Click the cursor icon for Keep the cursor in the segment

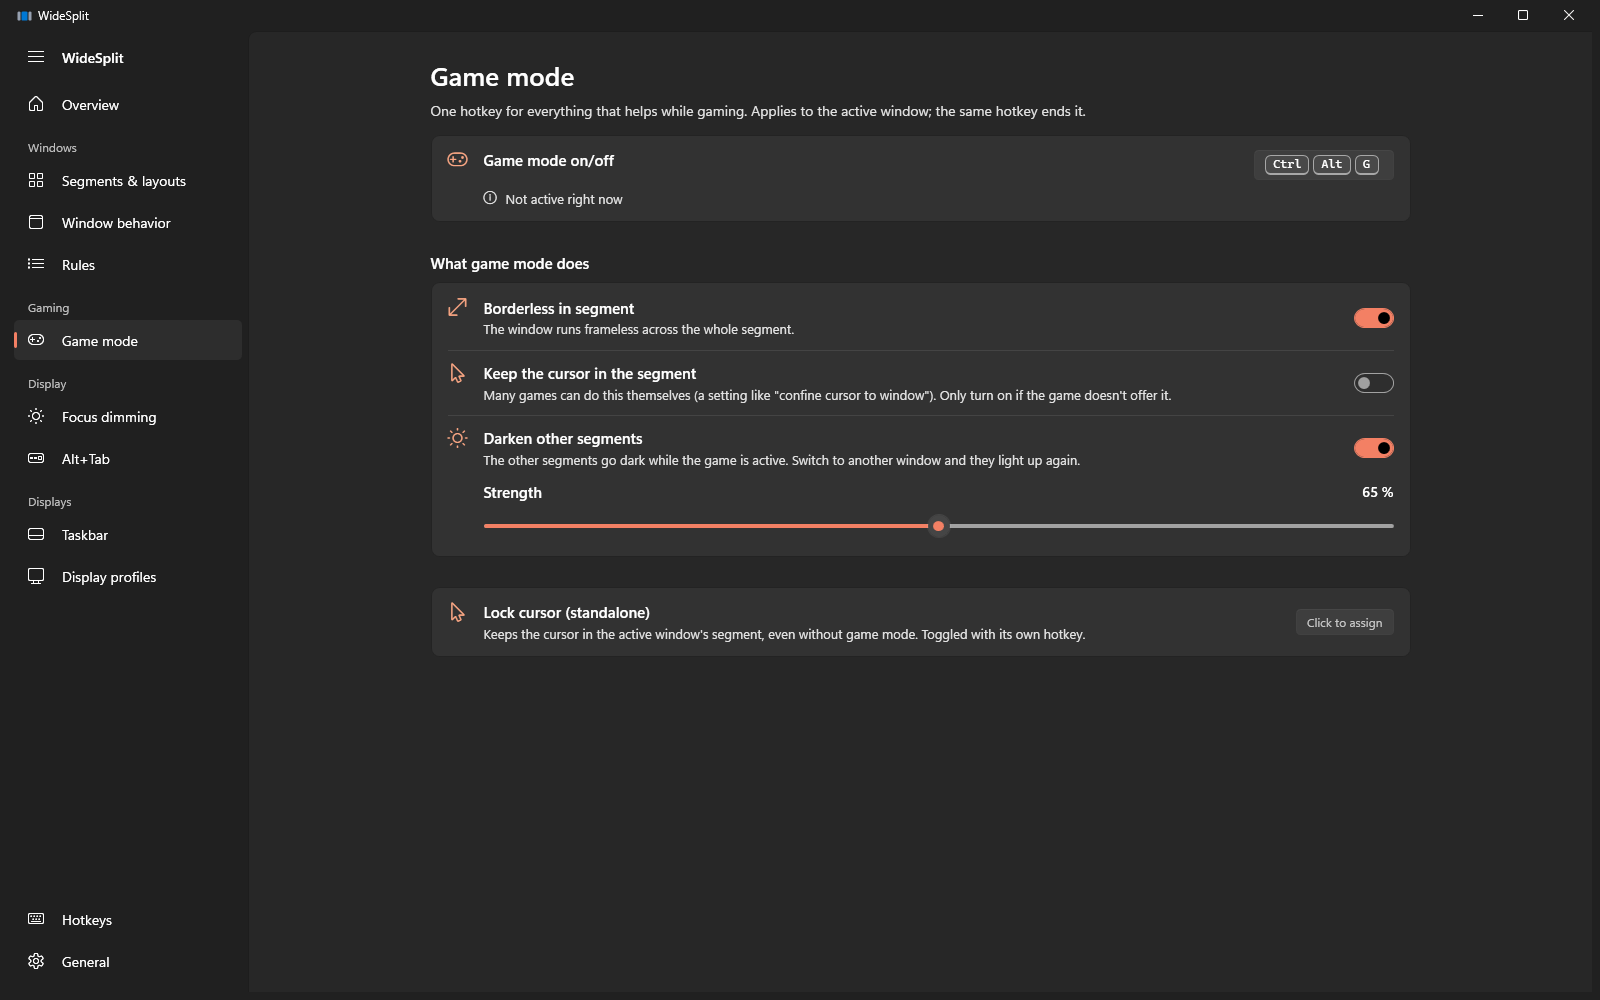coord(457,373)
